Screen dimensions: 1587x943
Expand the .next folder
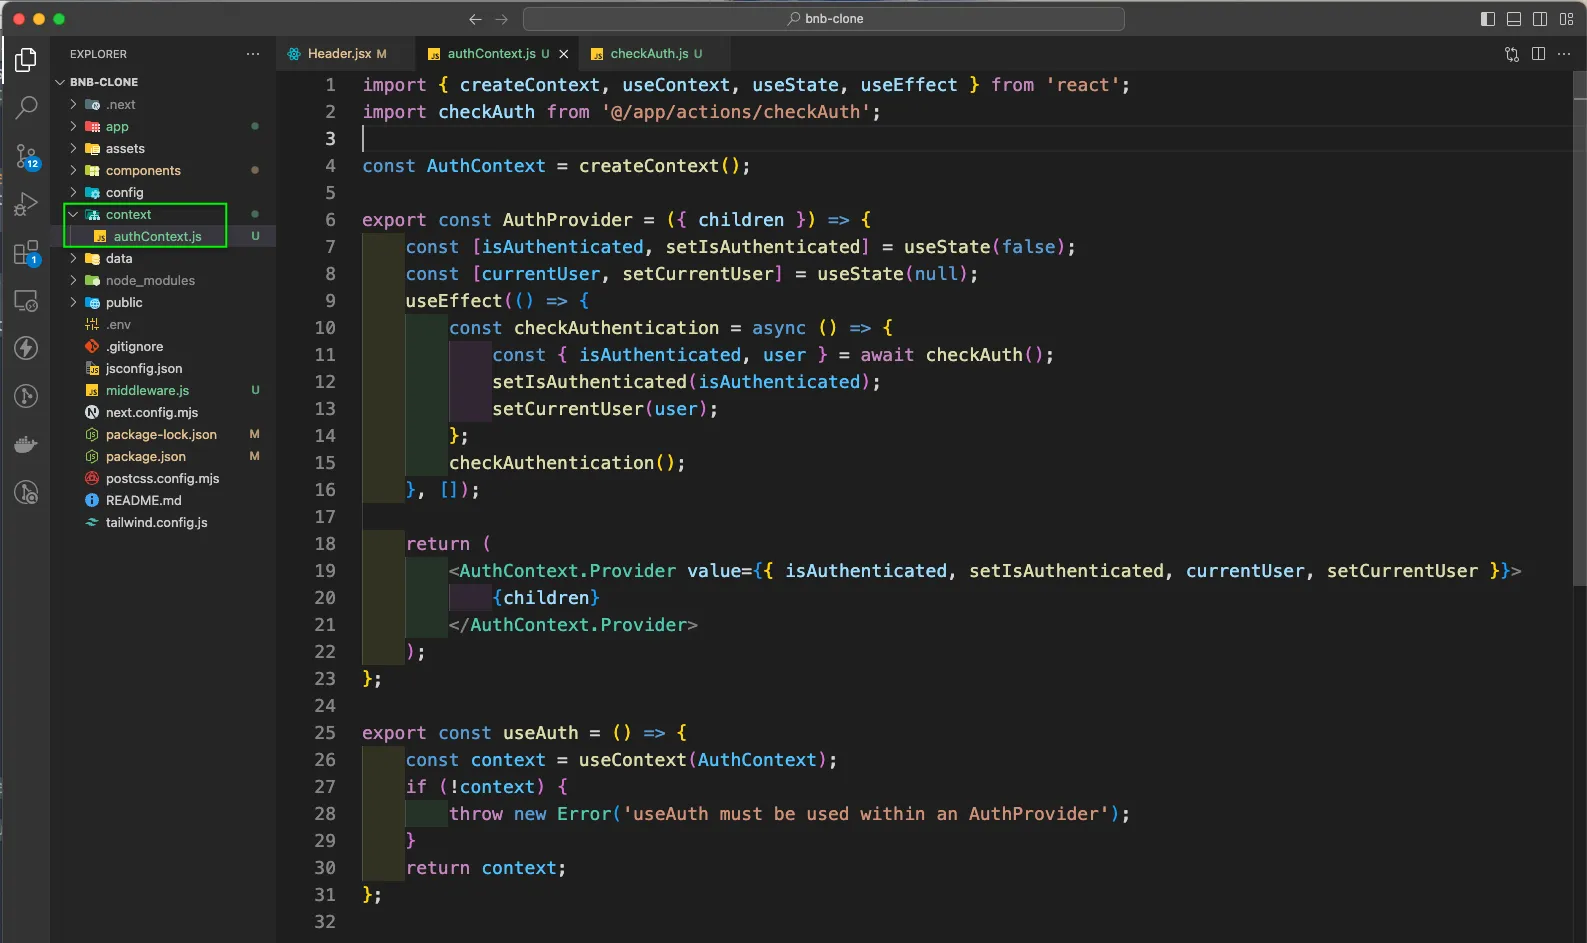[73, 104]
